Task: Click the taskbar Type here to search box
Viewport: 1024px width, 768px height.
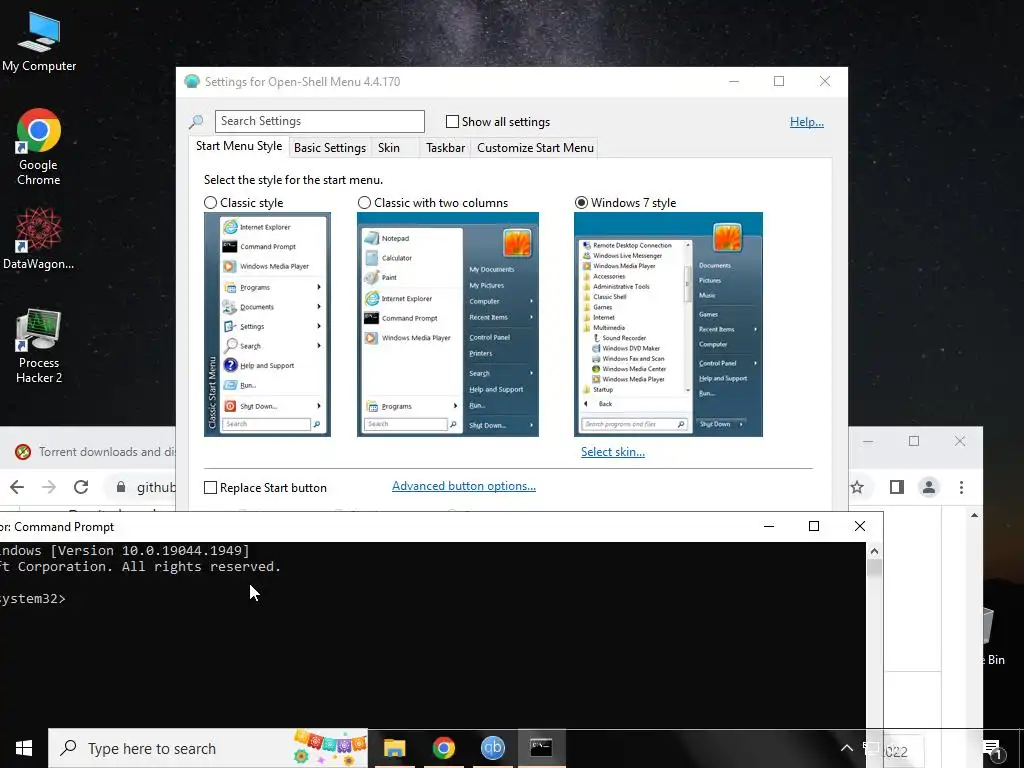Action: (208, 748)
